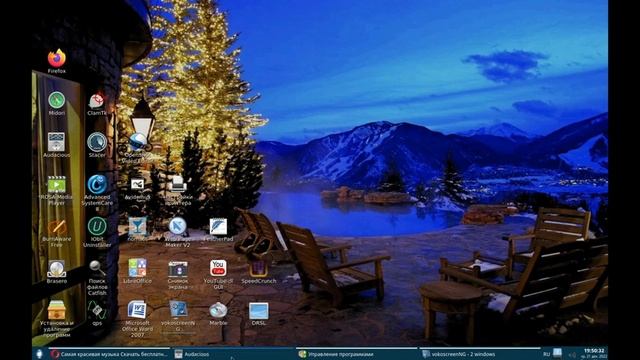The height and width of the screenshot is (360, 640).
Task: Open vokoscreenNG - 2 windows taskbar group
Action: point(480,354)
